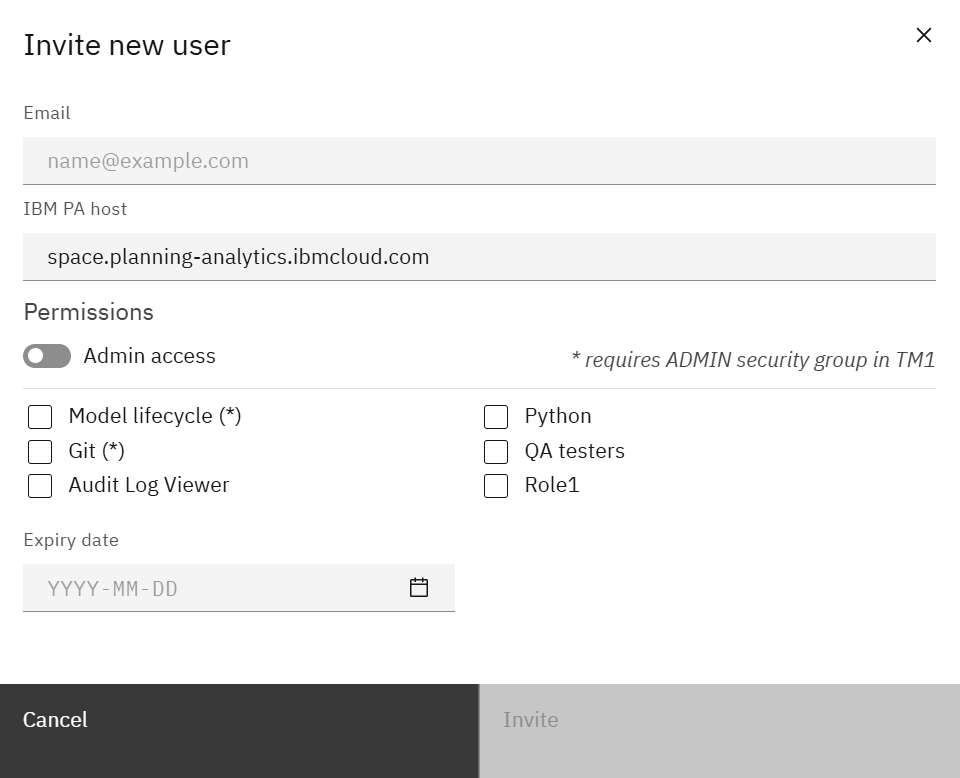Enable the Admin access toggle
Viewport: 960px width, 778px height.
pos(47,355)
